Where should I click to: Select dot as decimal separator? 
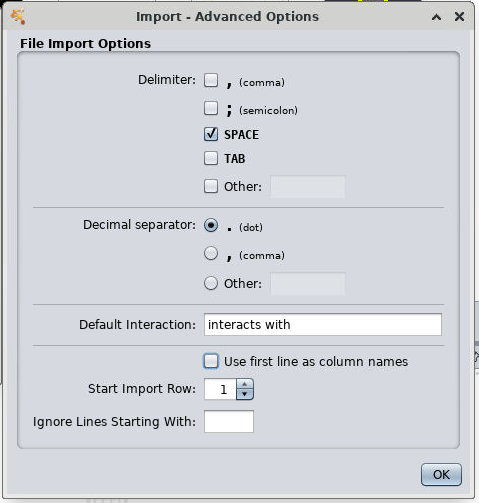[x=211, y=225]
